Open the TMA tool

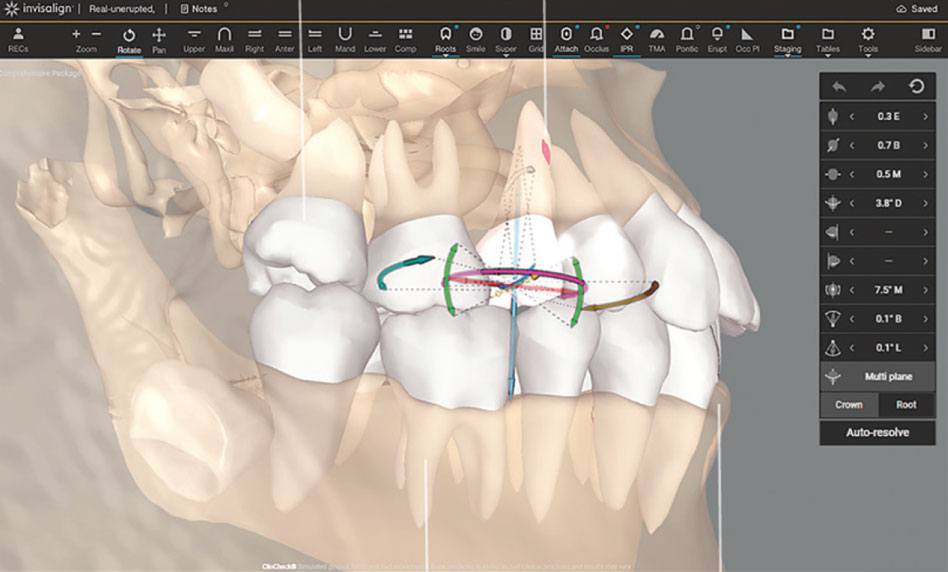coord(657,40)
